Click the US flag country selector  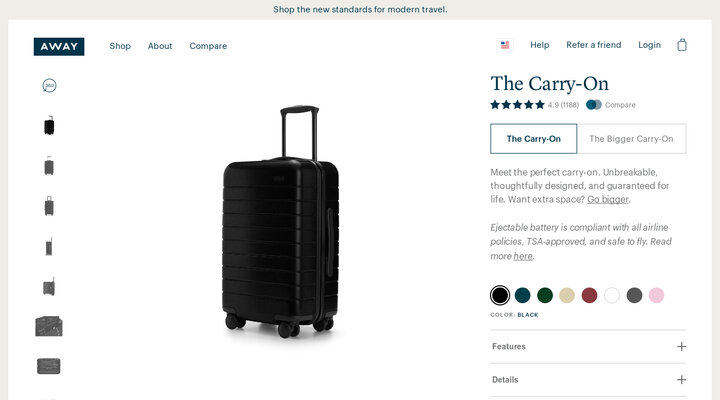(x=505, y=45)
